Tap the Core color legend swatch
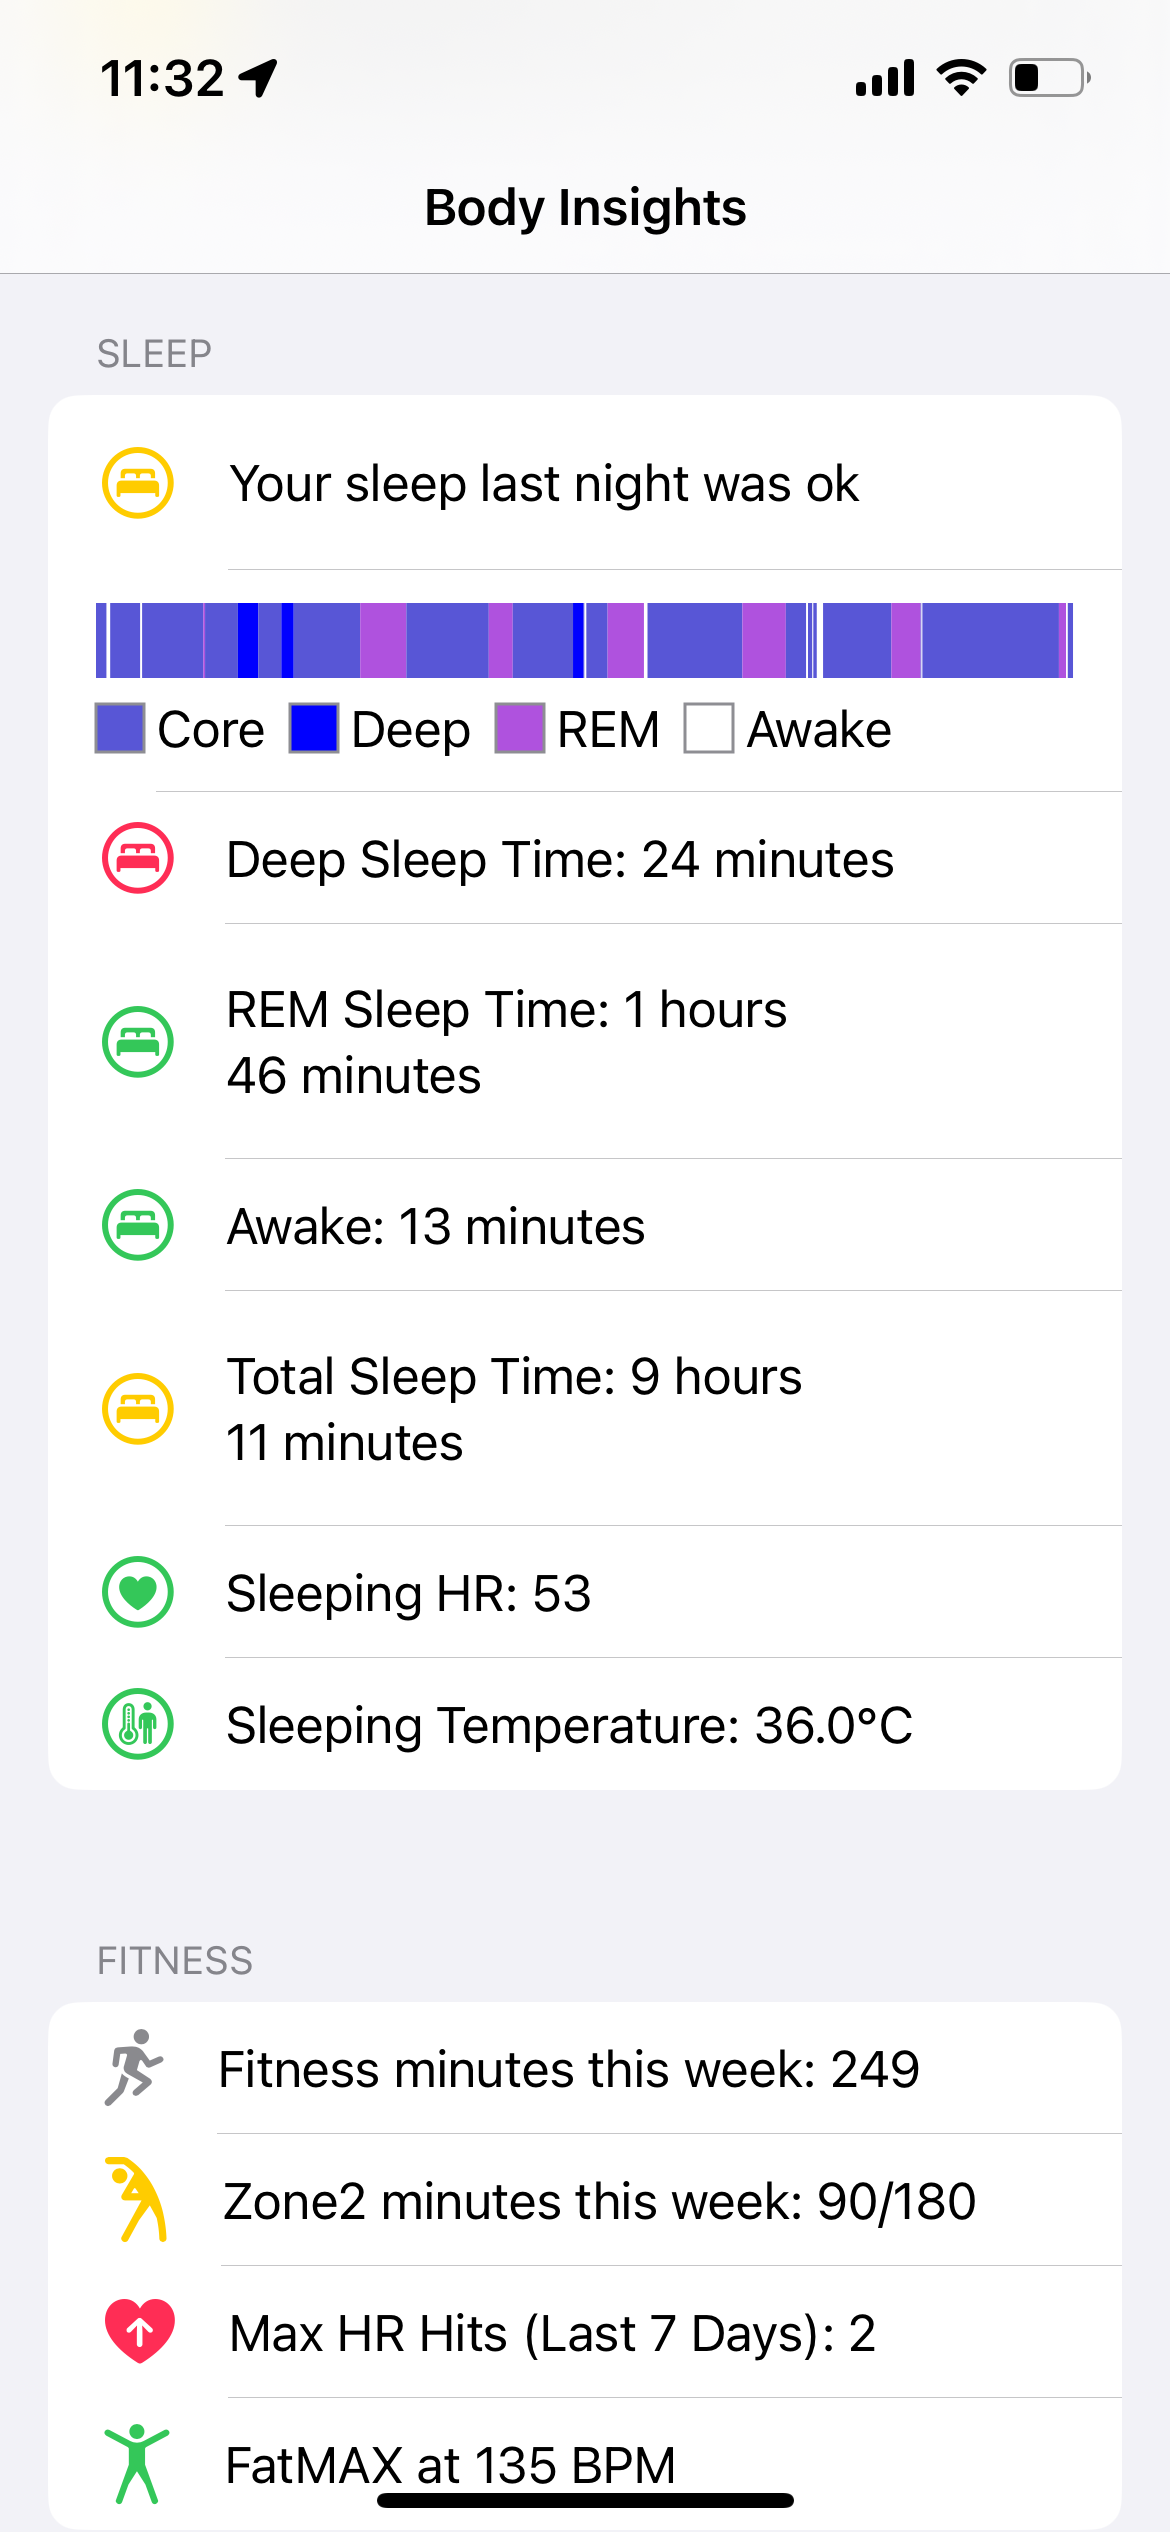The image size is (1170, 2532). tap(120, 728)
